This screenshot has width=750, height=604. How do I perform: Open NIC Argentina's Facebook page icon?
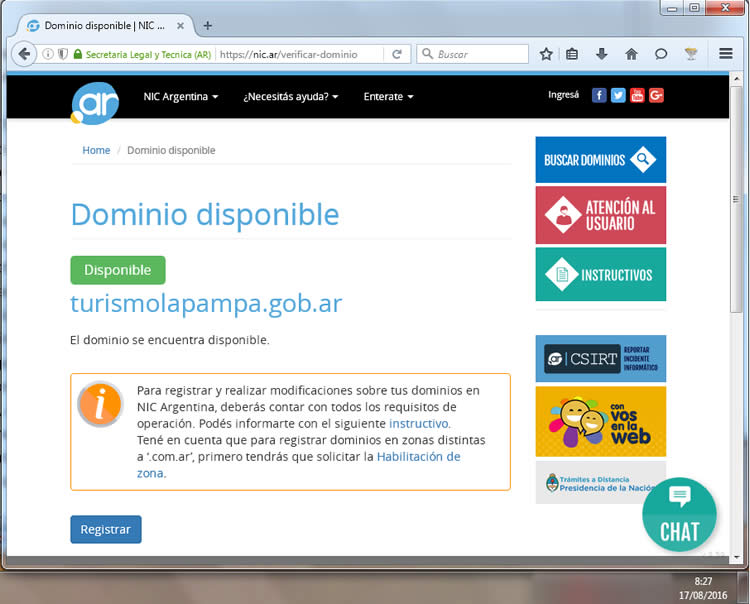[599, 96]
